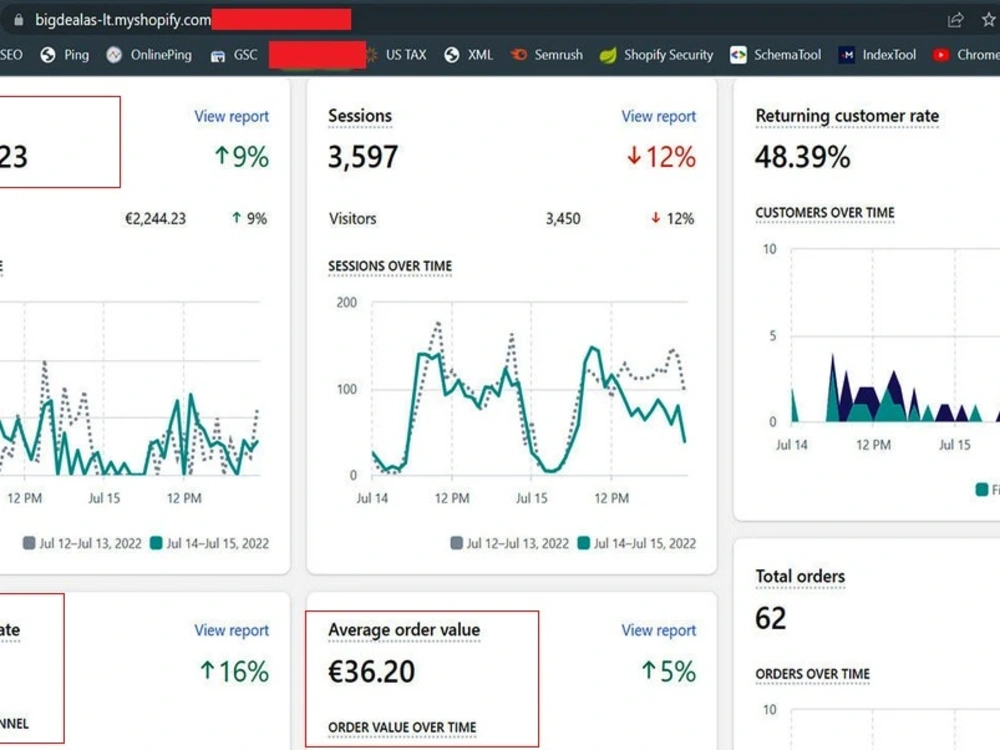This screenshot has height=750, width=1000.
Task: Click the Returning customer rate heading
Action: point(847,116)
